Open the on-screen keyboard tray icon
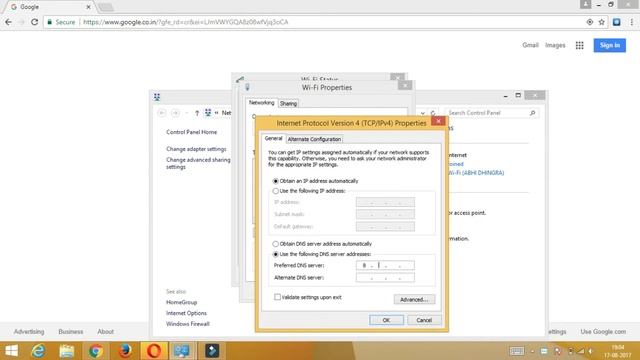The image size is (640, 360). [x=516, y=351]
